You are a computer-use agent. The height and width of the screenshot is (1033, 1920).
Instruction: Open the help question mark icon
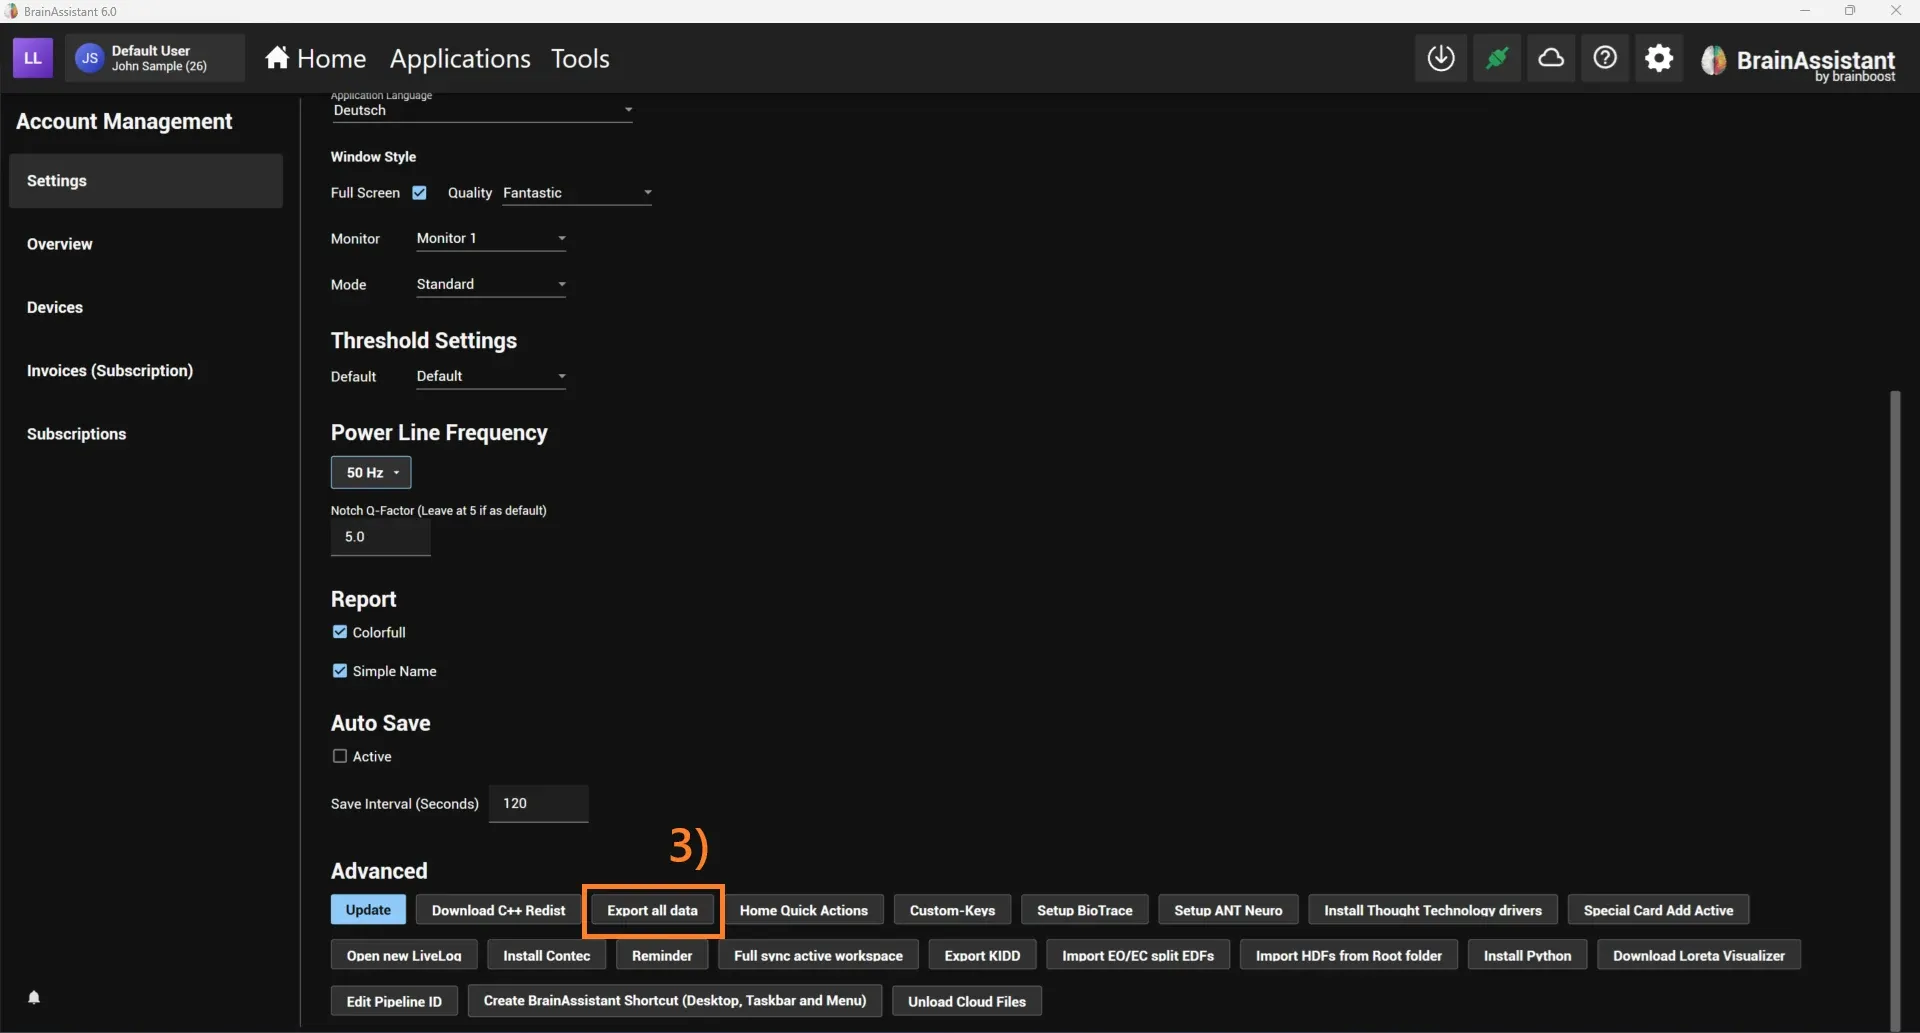pyautogui.click(x=1605, y=58)
